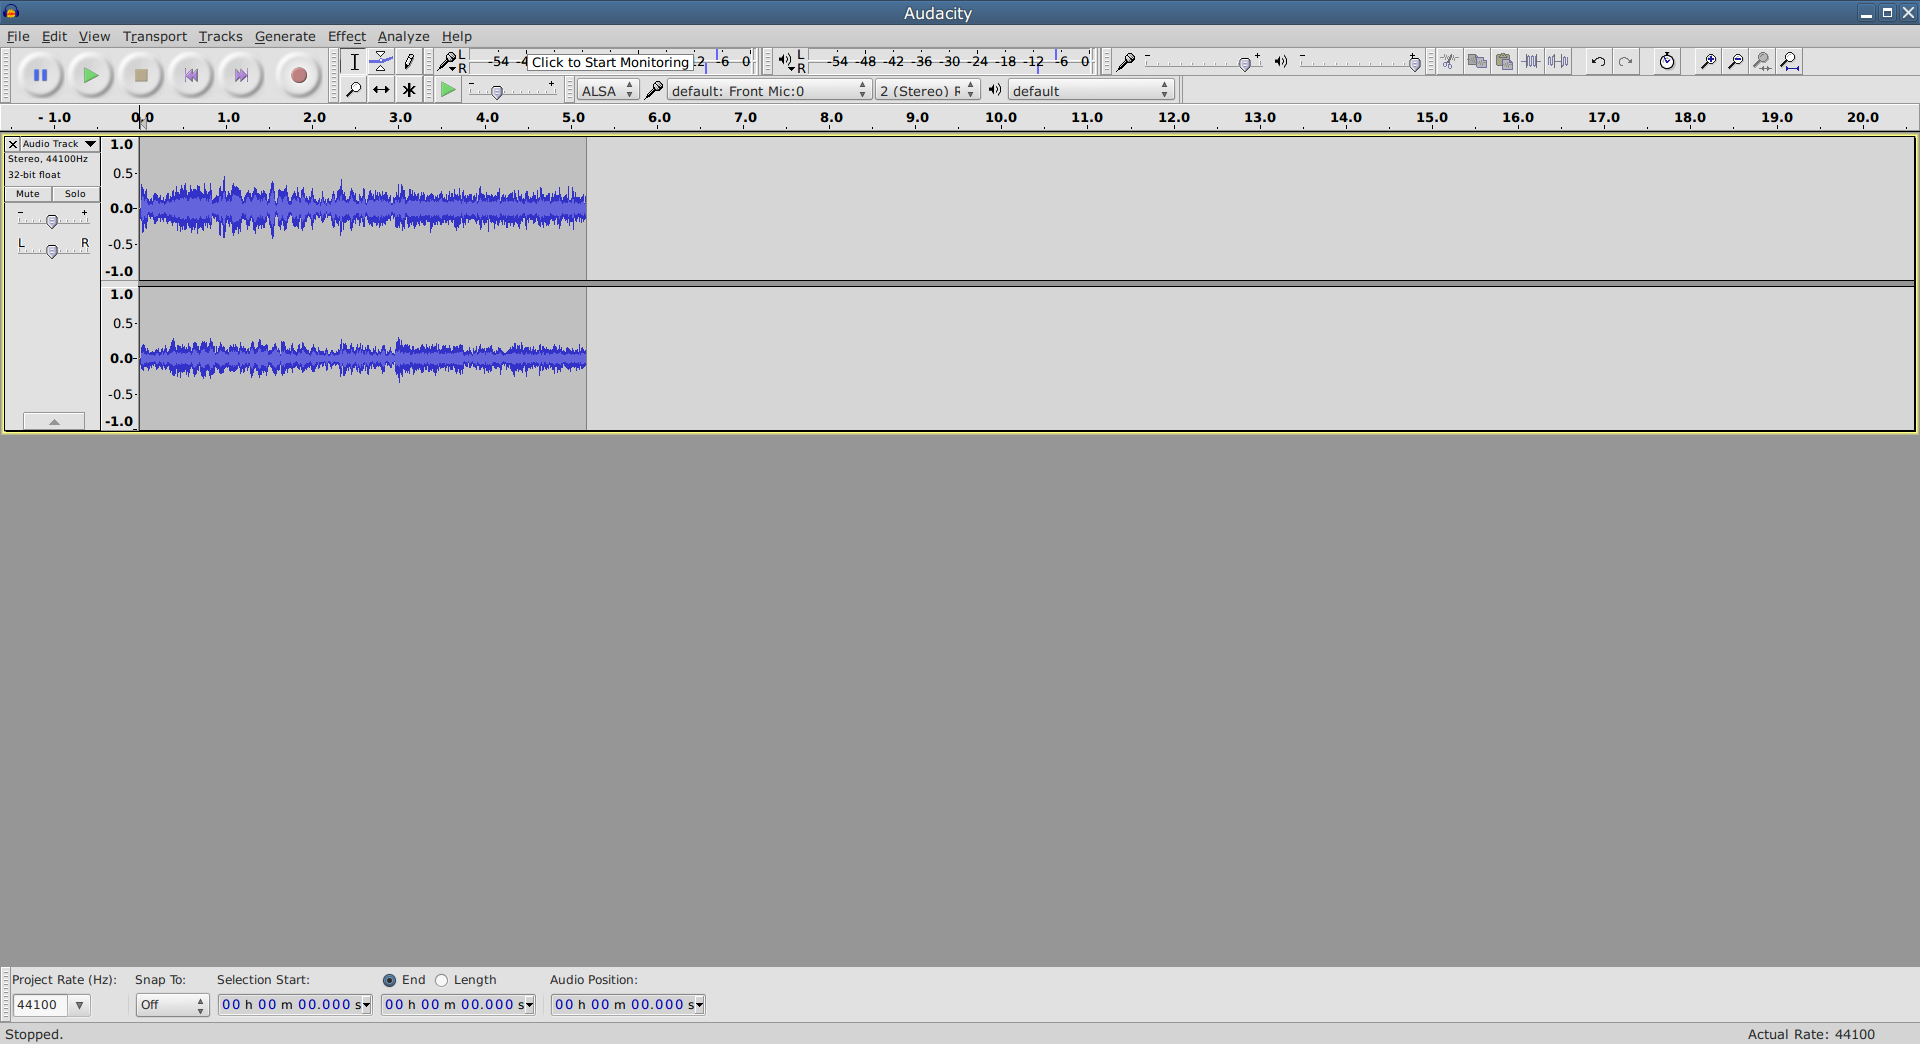Skip to start of the track
The width and height of the screenshot is (1920, 1044).
[x=191, y=75]
